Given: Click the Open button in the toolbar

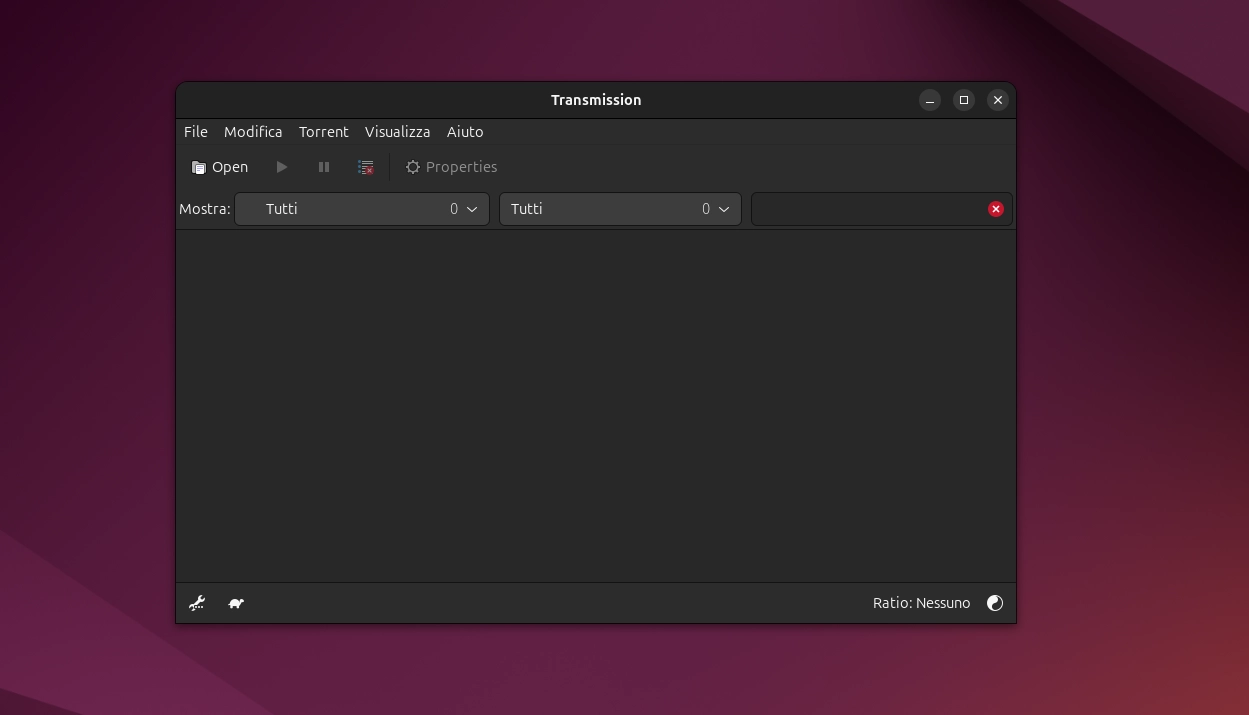Looking at the screenshot, I should pyautogui.click(x=229, y=167).
